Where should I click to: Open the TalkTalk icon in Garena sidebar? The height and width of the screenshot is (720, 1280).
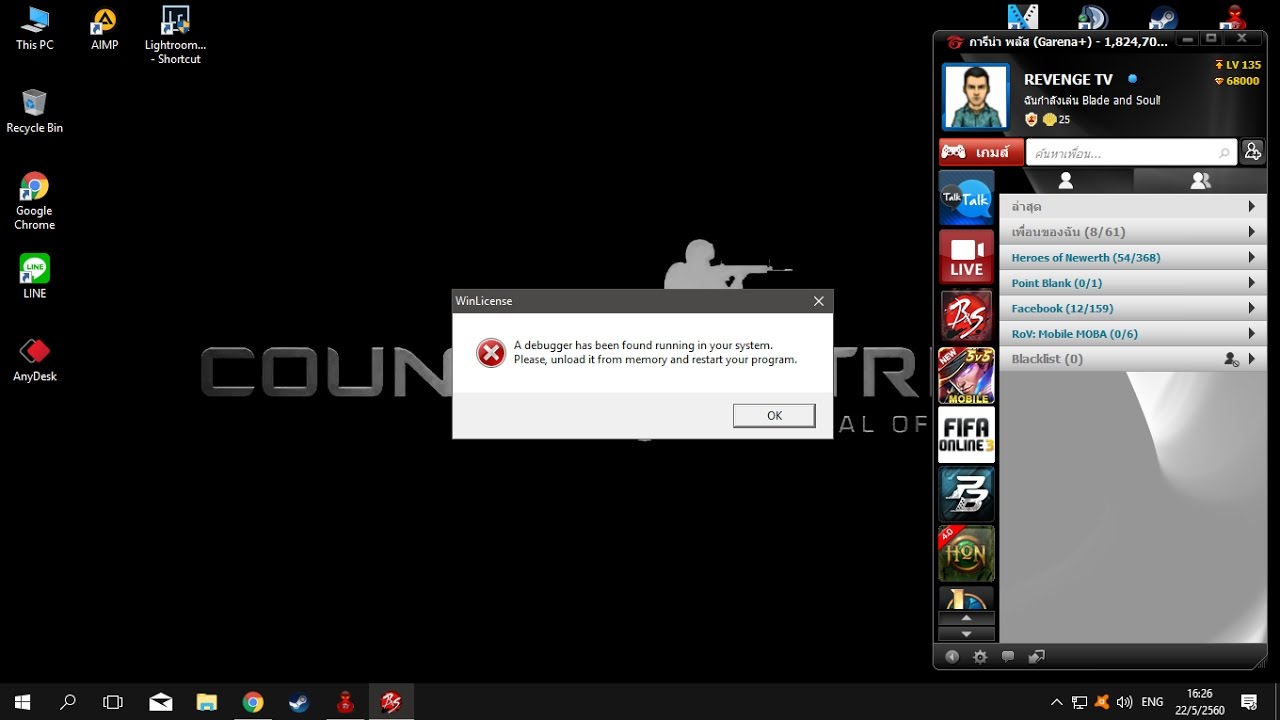coord(966,198)
